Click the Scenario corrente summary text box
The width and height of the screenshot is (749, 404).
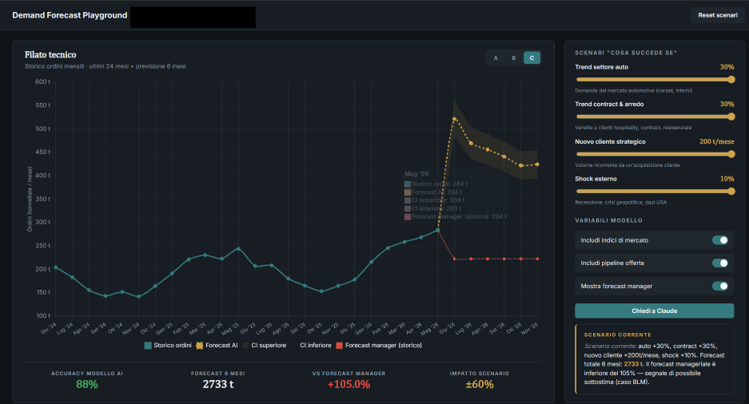point(654,359)
